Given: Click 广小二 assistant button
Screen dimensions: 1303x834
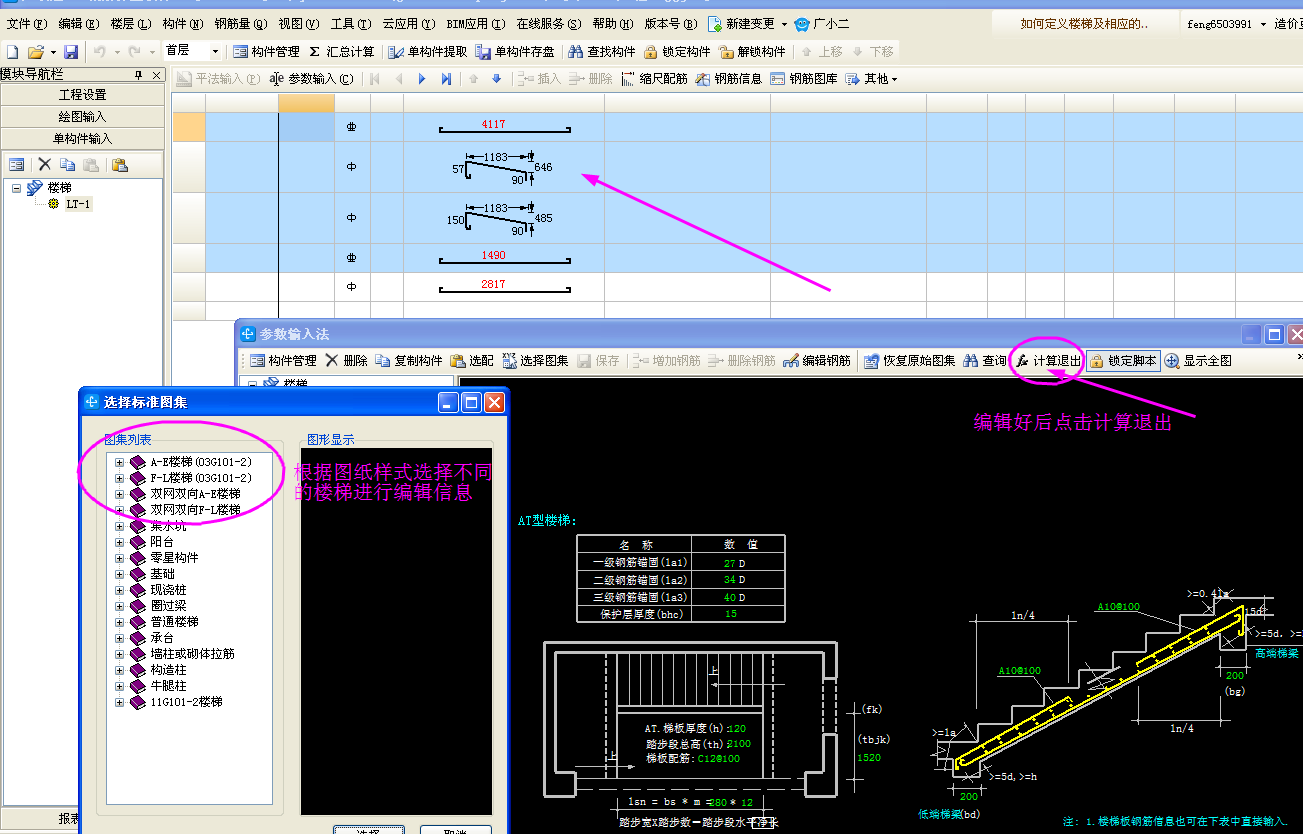Looking at the screenshot, I should 821,24.
